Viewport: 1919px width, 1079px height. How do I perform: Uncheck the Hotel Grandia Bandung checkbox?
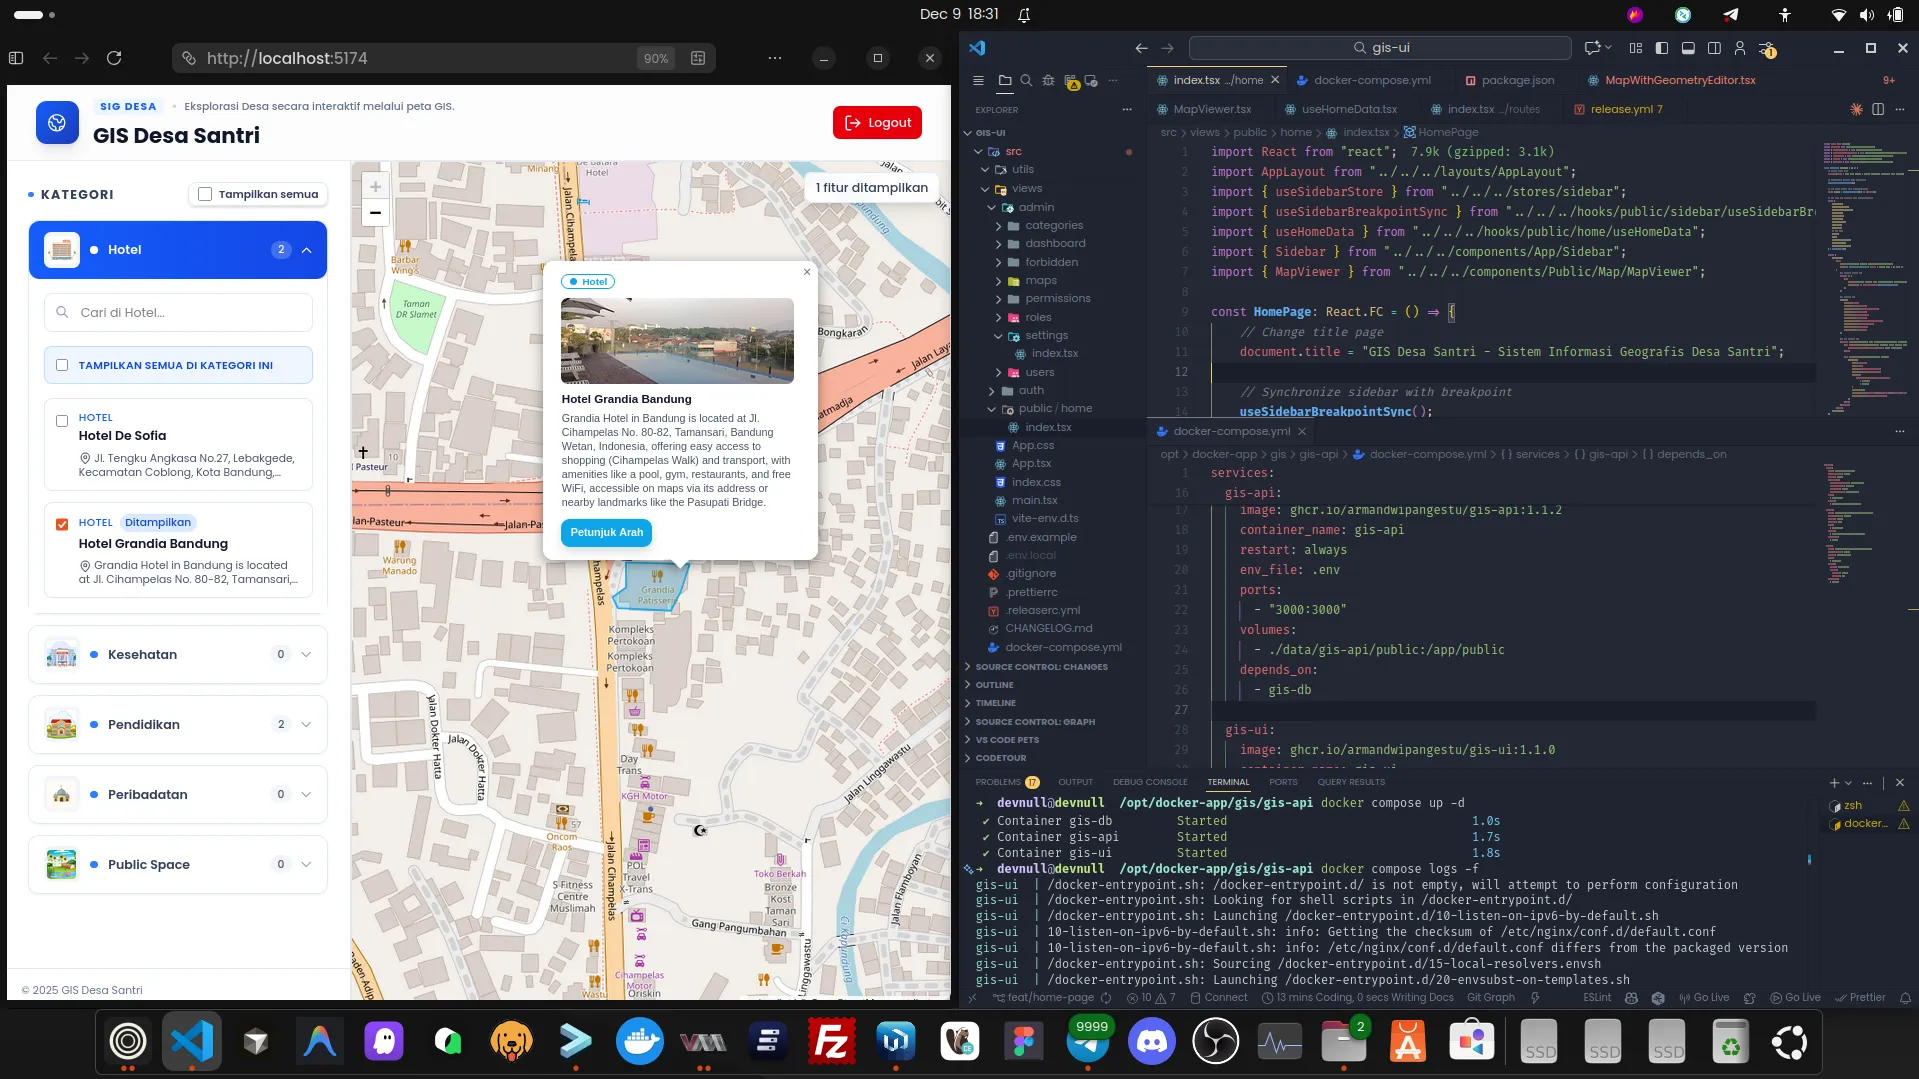click(x=62, y=524)
